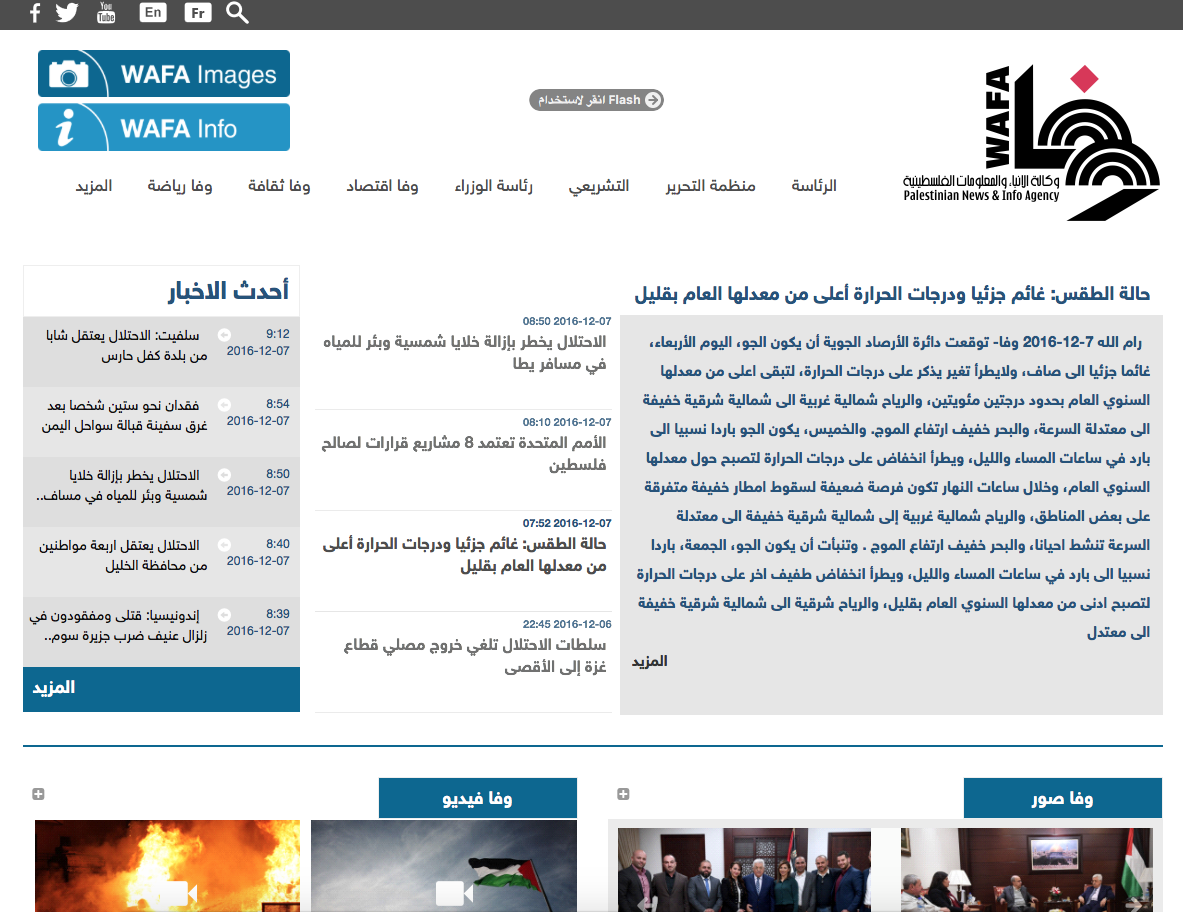Switch site language to French (Fr)
The width and height of the screenshot is (1183, 912).
pyautogui.click(x=198, y=13)
